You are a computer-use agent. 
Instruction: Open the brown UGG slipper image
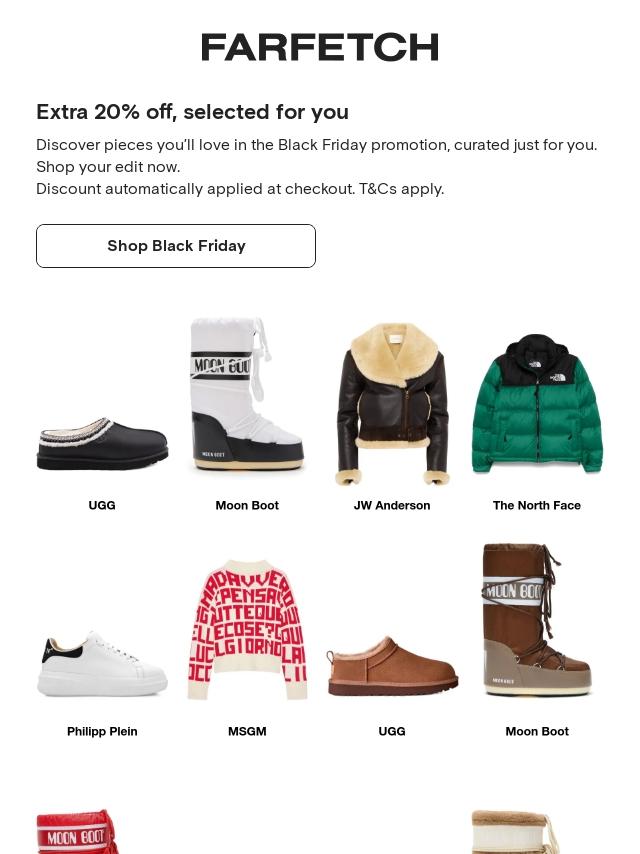[x=392, y=664]
